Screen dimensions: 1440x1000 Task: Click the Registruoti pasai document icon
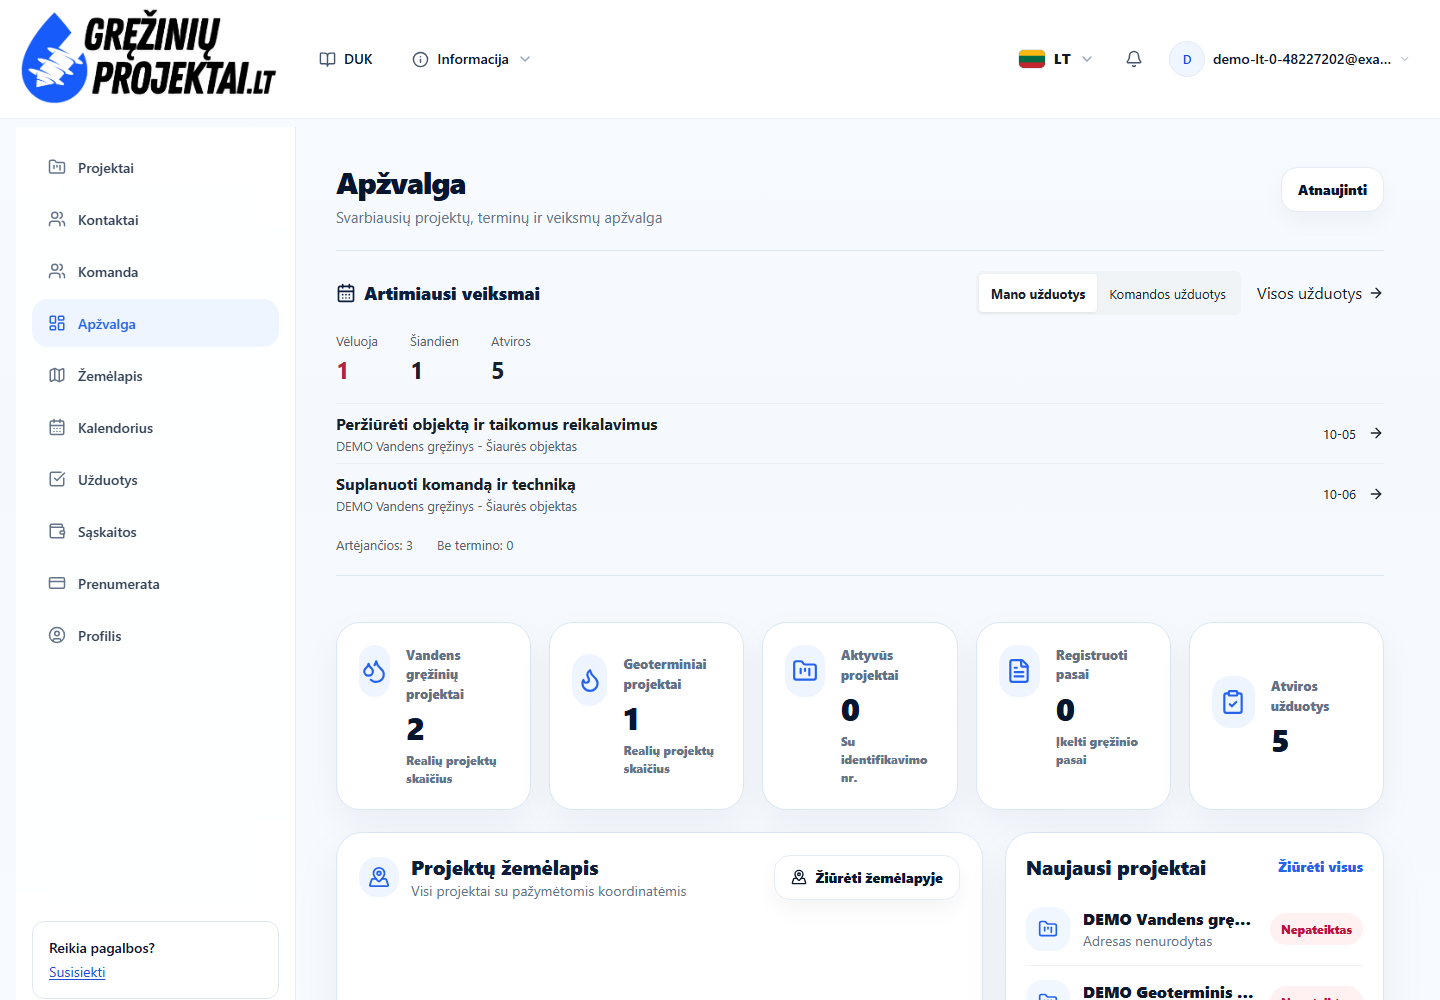pos(1019,671)
